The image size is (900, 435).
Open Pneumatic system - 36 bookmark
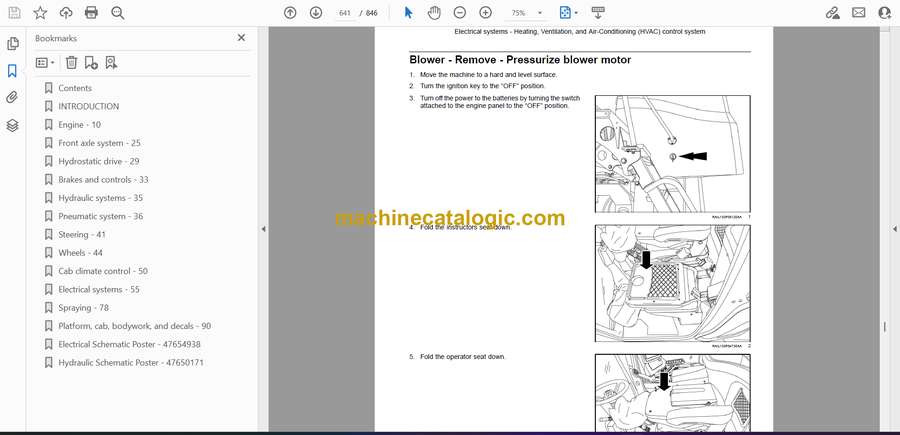pos(100,216)
